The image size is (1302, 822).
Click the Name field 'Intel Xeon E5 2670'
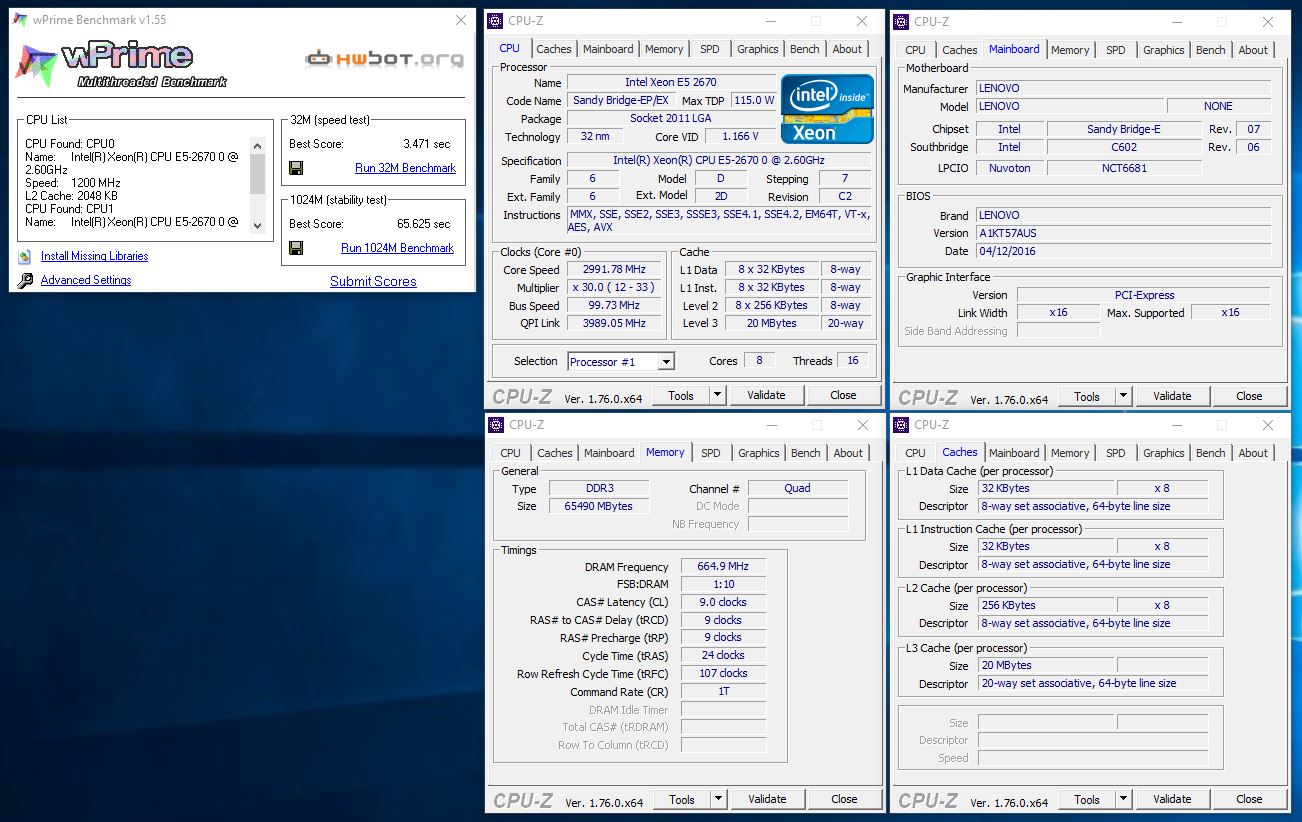(x=671, y=82)
